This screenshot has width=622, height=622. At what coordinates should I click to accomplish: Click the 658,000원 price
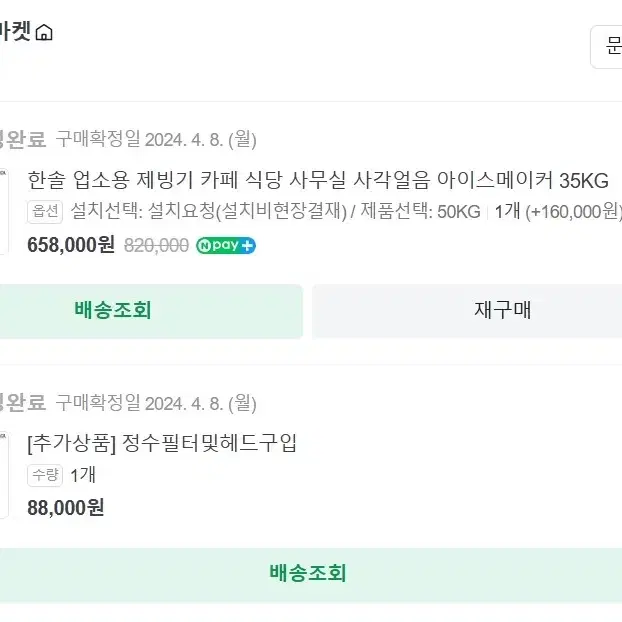71,245
